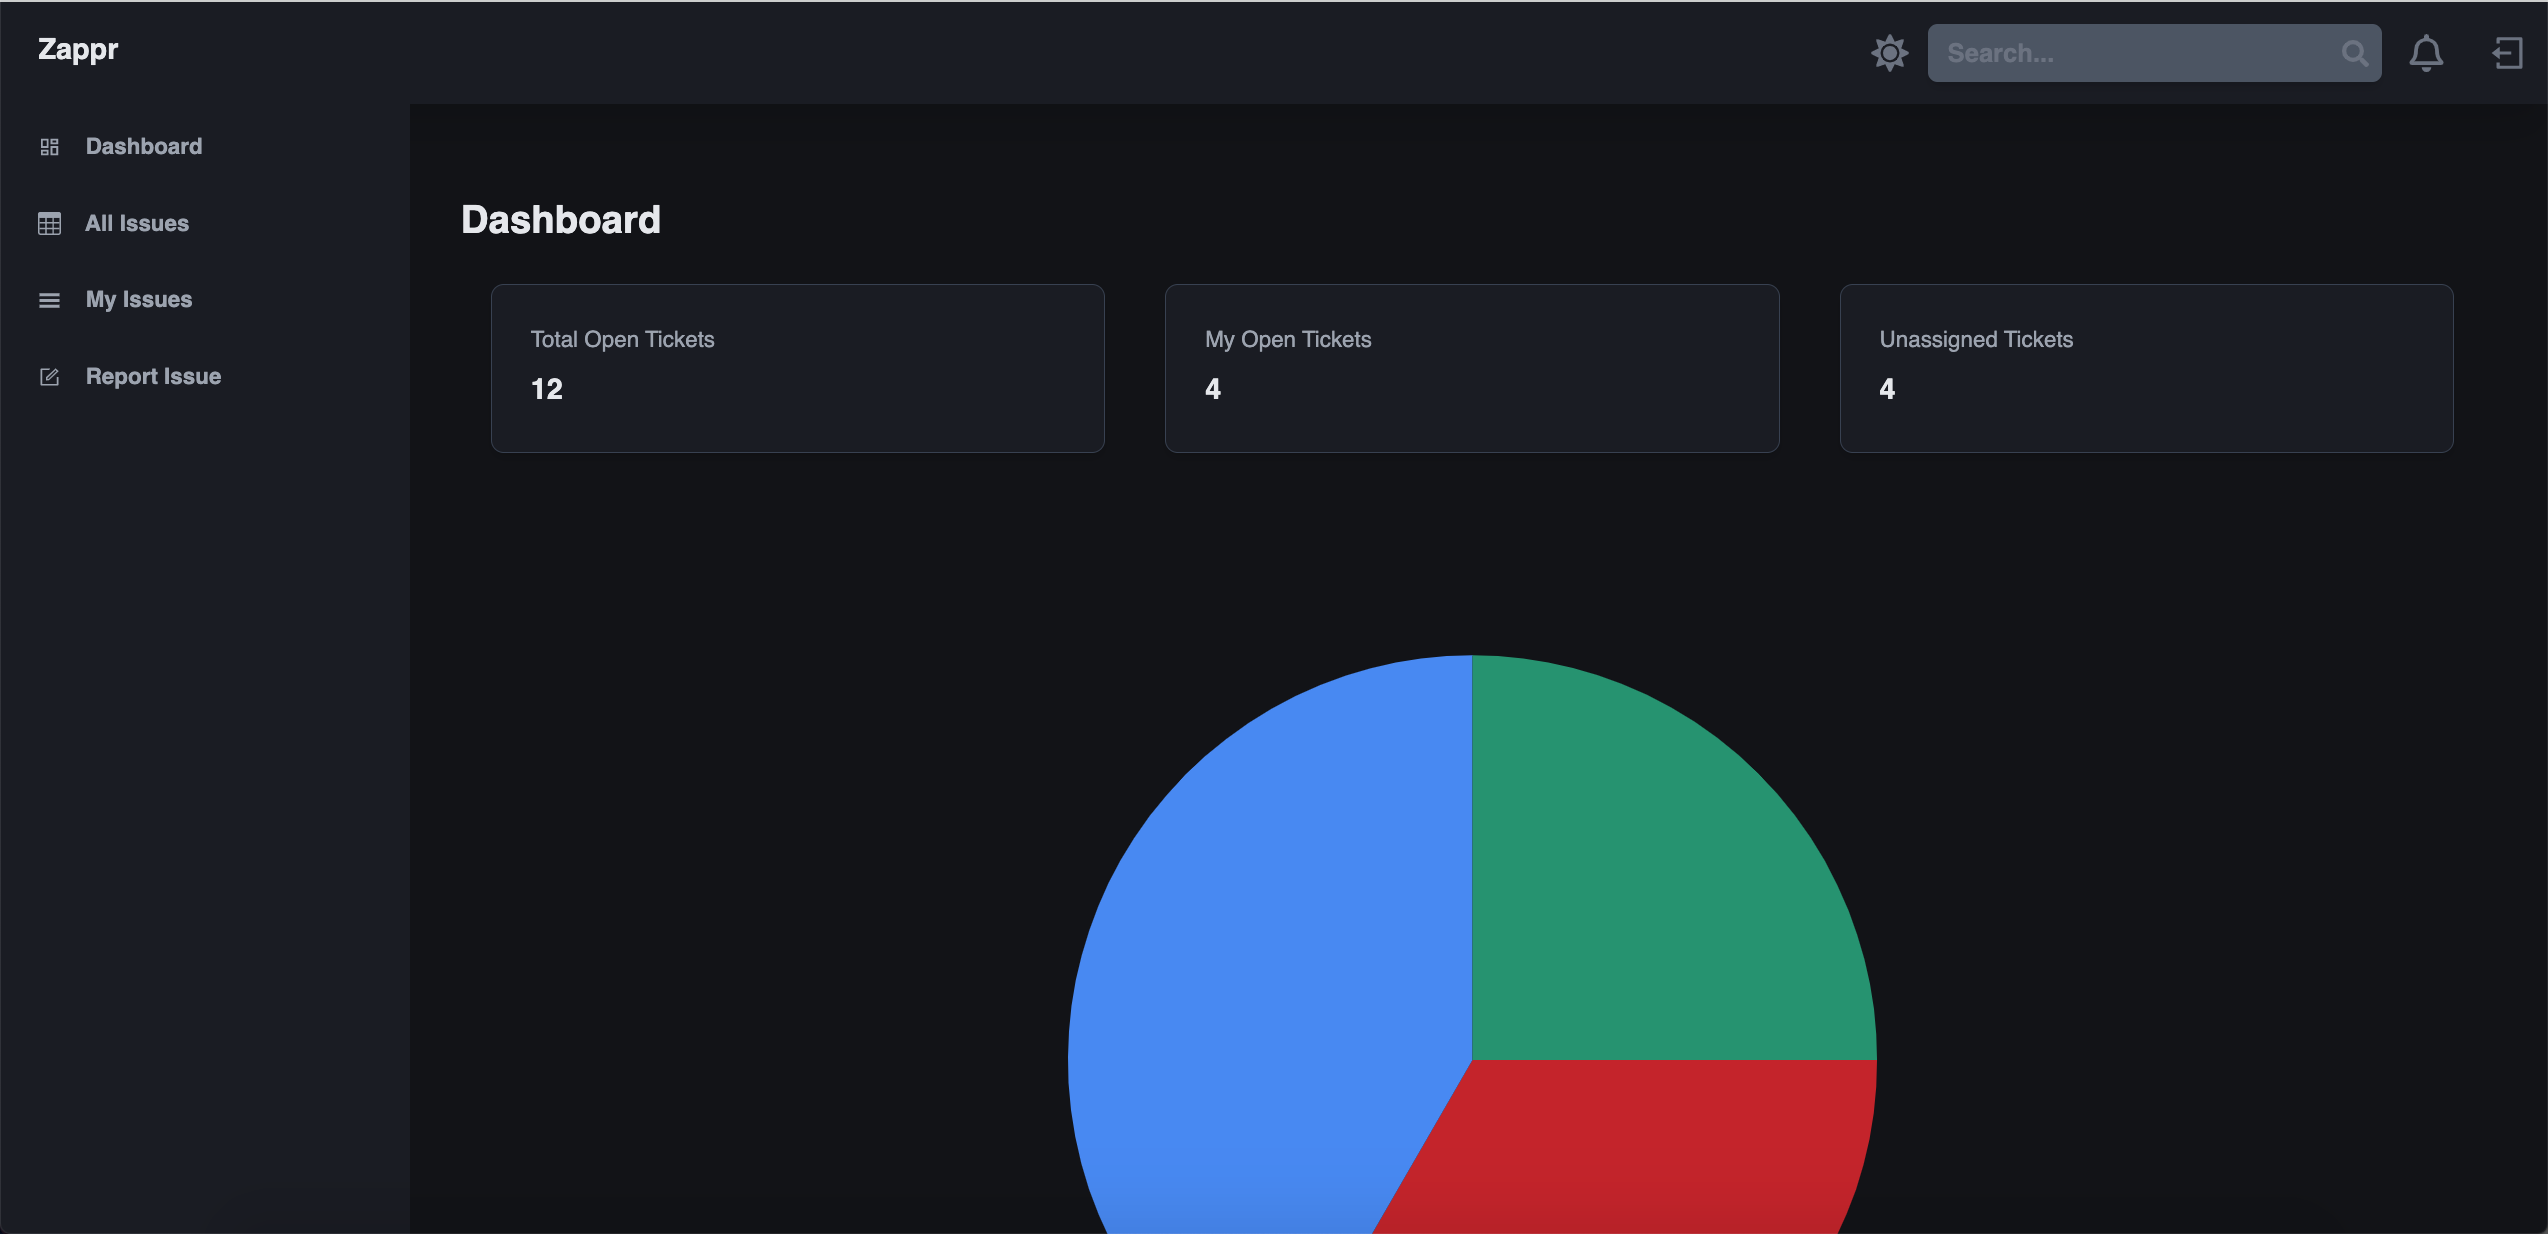The image size is (2548, 1234).
Task: Click the Total Open Tickets card
Action: [797, 368]
